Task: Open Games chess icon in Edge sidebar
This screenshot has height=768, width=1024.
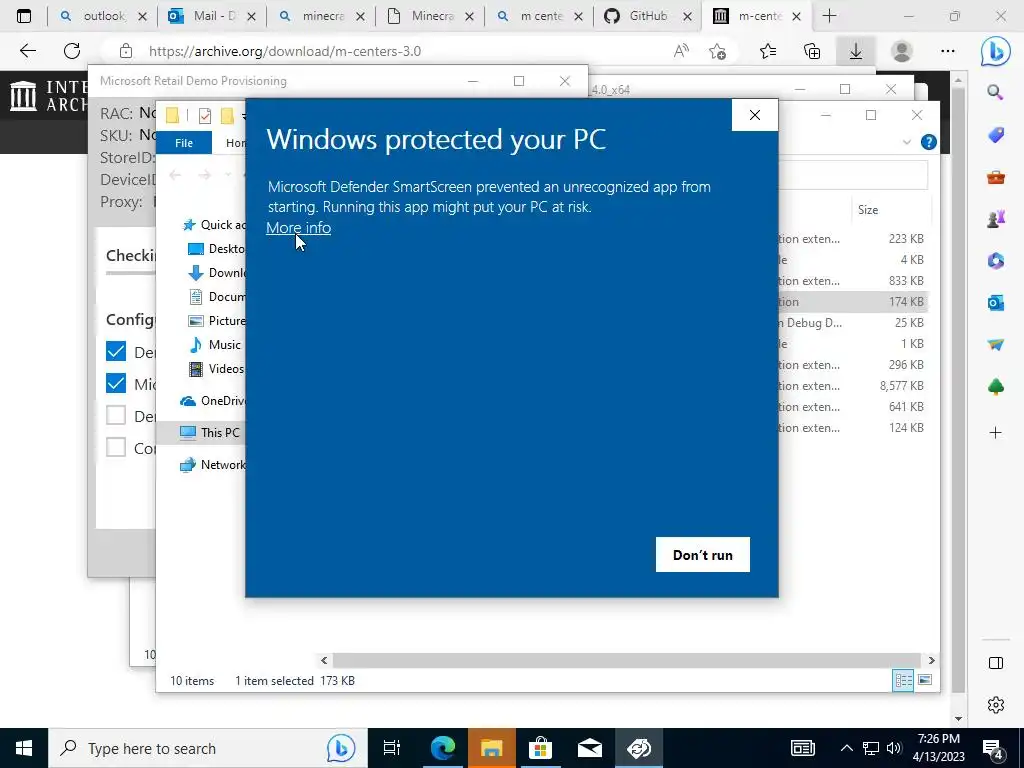Action: (995, 219)
